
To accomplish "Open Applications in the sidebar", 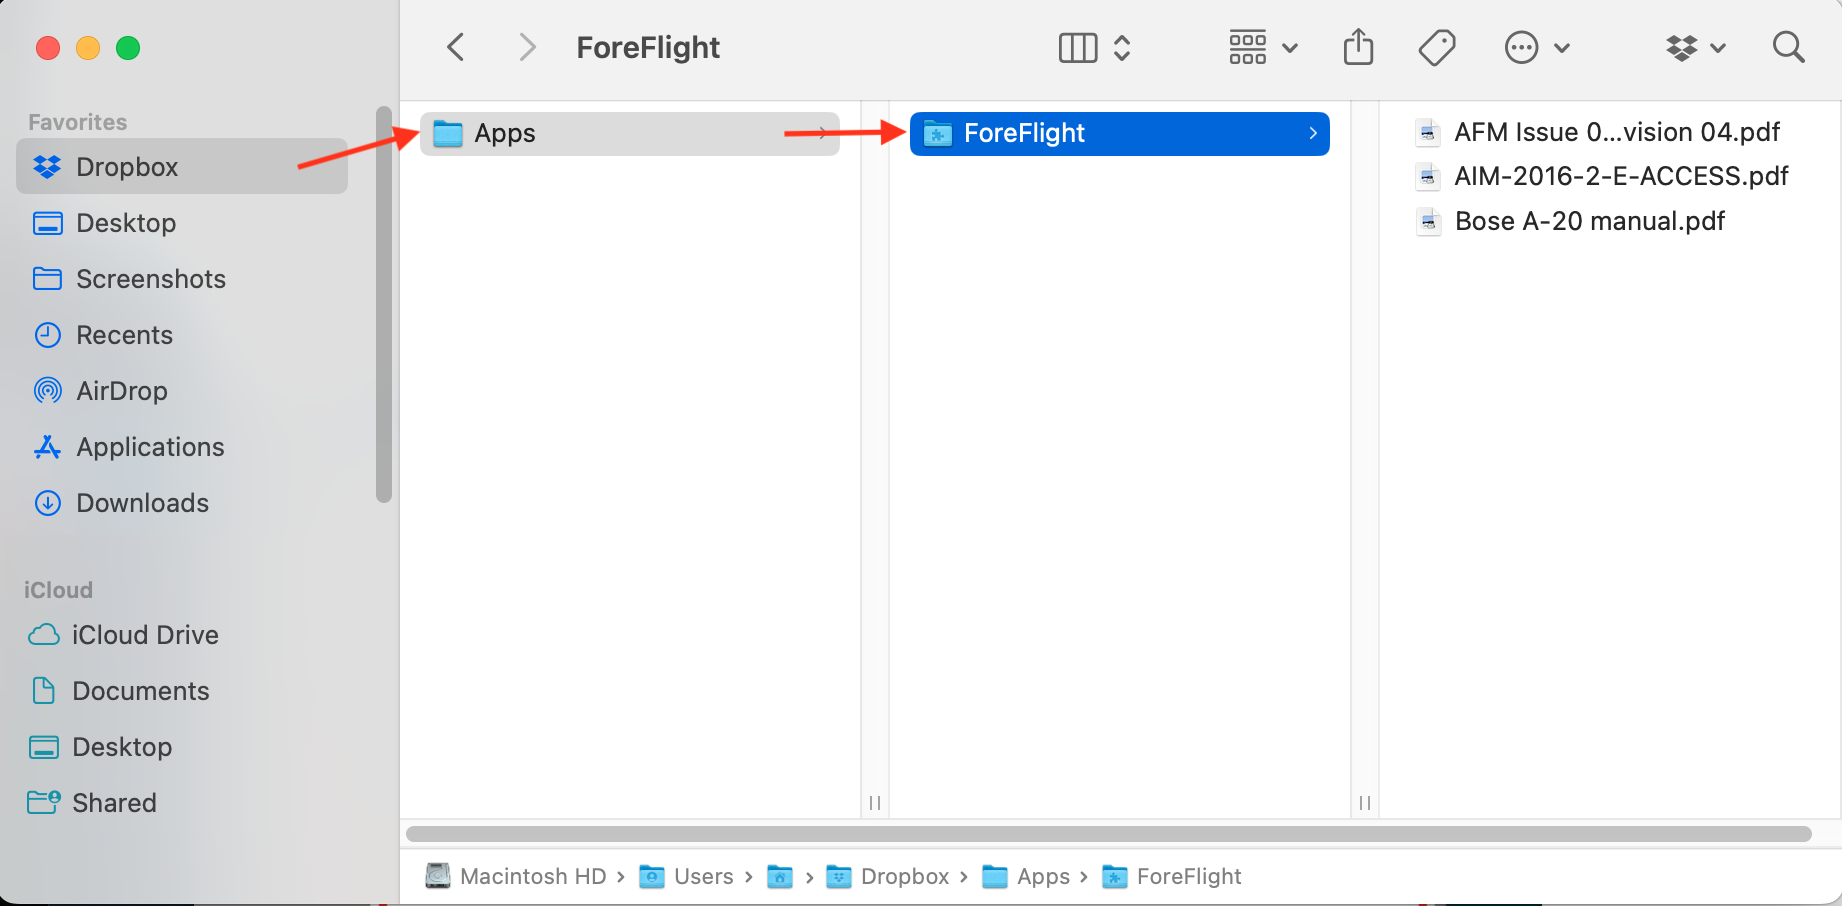I will [182, 446].
